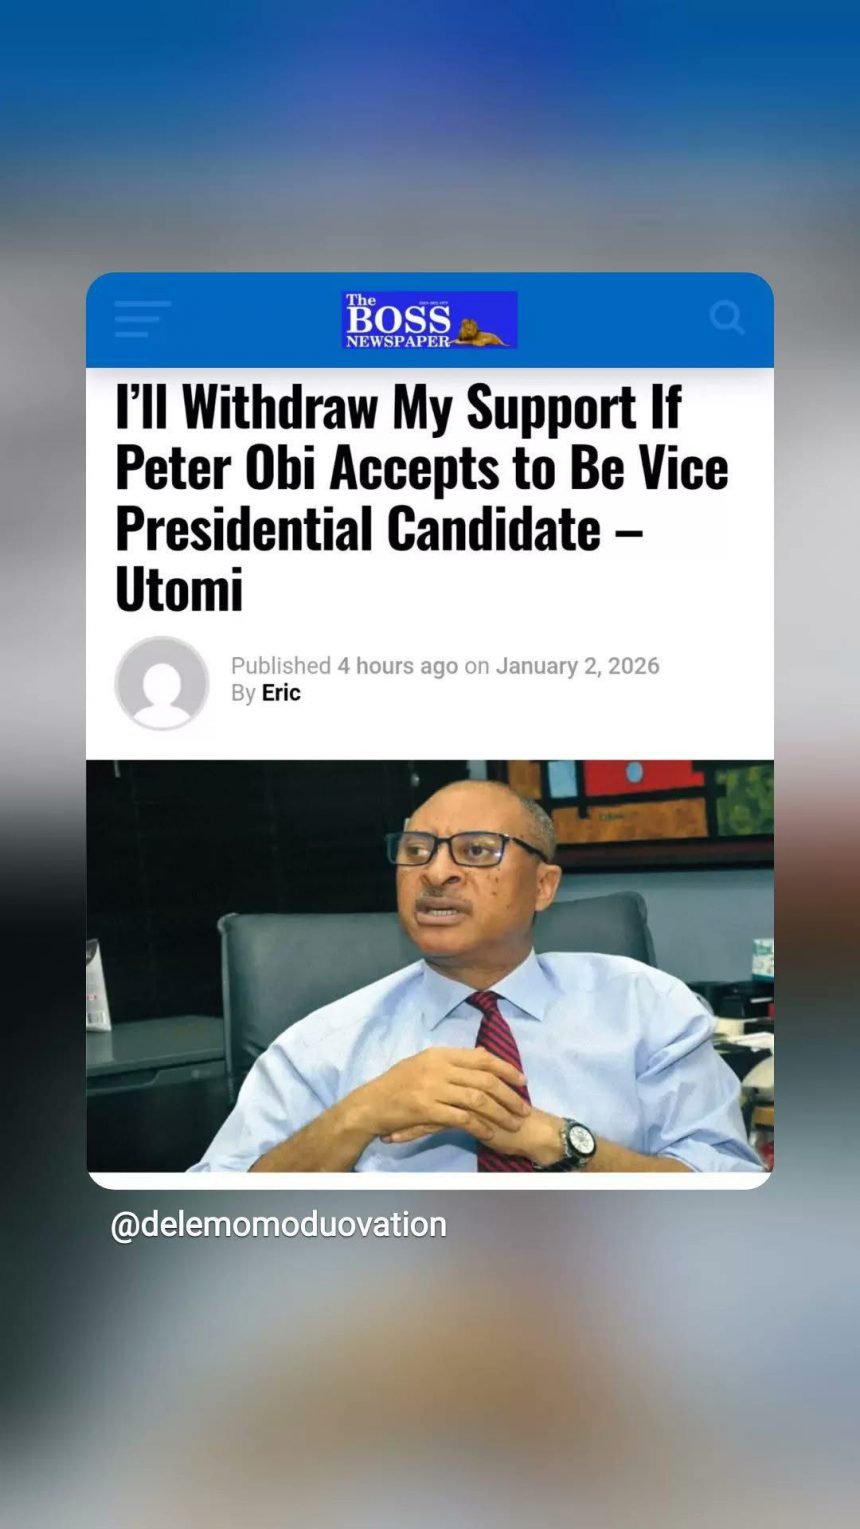860x1529 pixels.
Task: Open author Eric's profile link
Action: coord(281,693)
